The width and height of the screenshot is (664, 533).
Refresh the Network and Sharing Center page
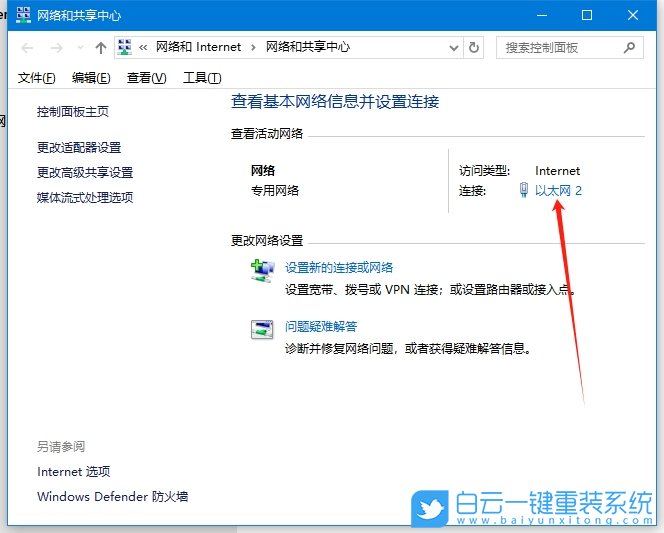click(474, 47)
